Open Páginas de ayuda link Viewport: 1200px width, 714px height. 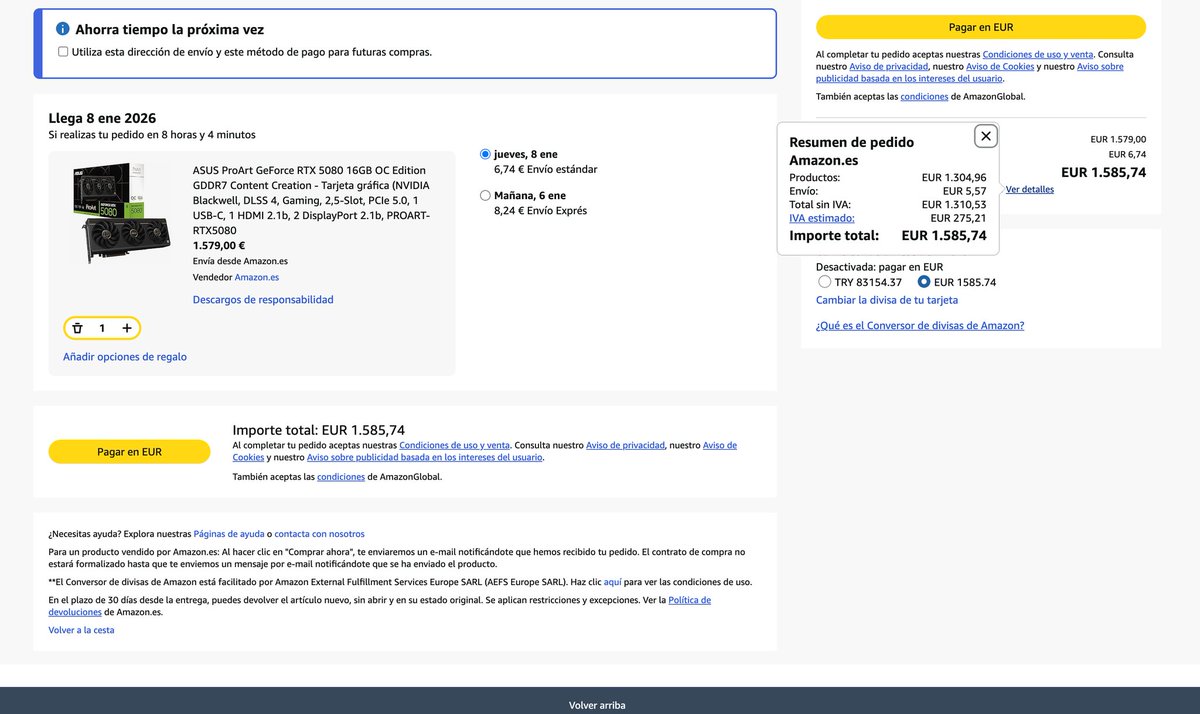coord(229,534)
